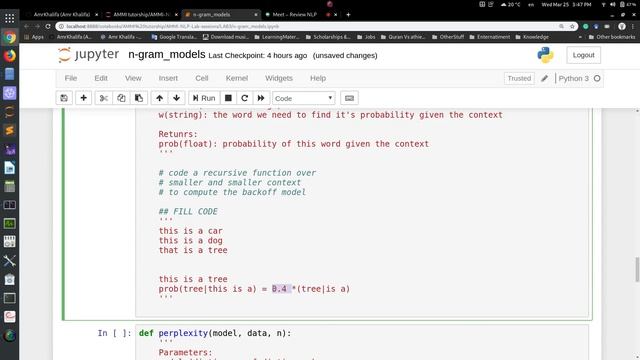Open the applications grid launcher

click(9, 18)
